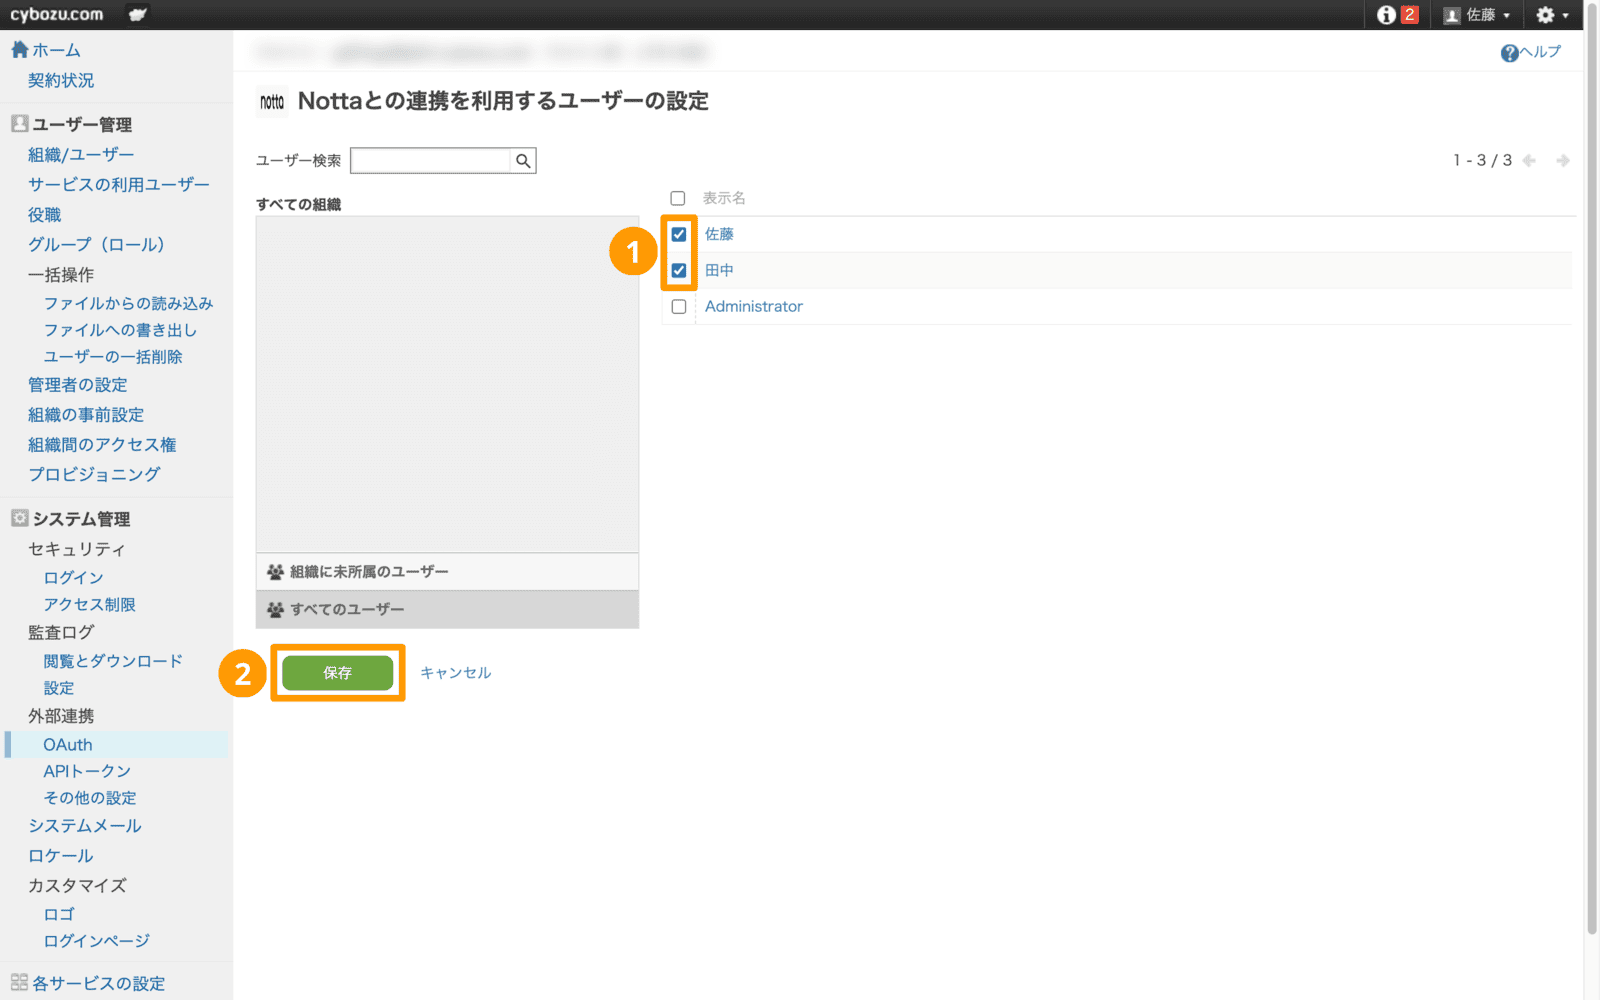
Task: Click group icon beside すべてのユーザー
Action: pos(275,609)
